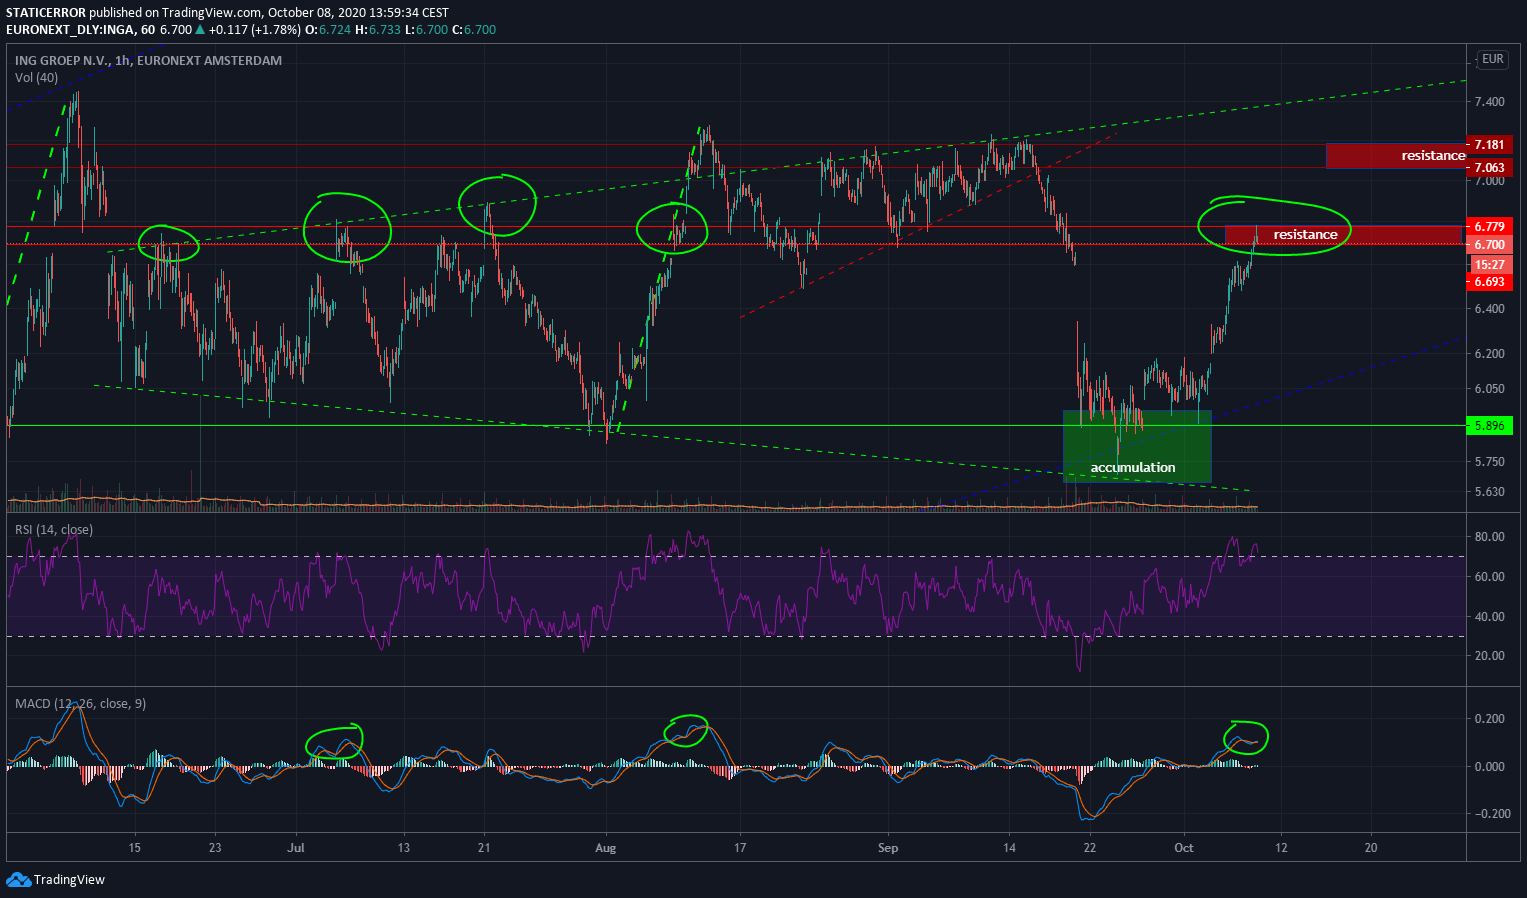1527x898 pixels.
Task: Select the 7.181 red price label
Action: pyautogui.click(x=1490, y=145)
